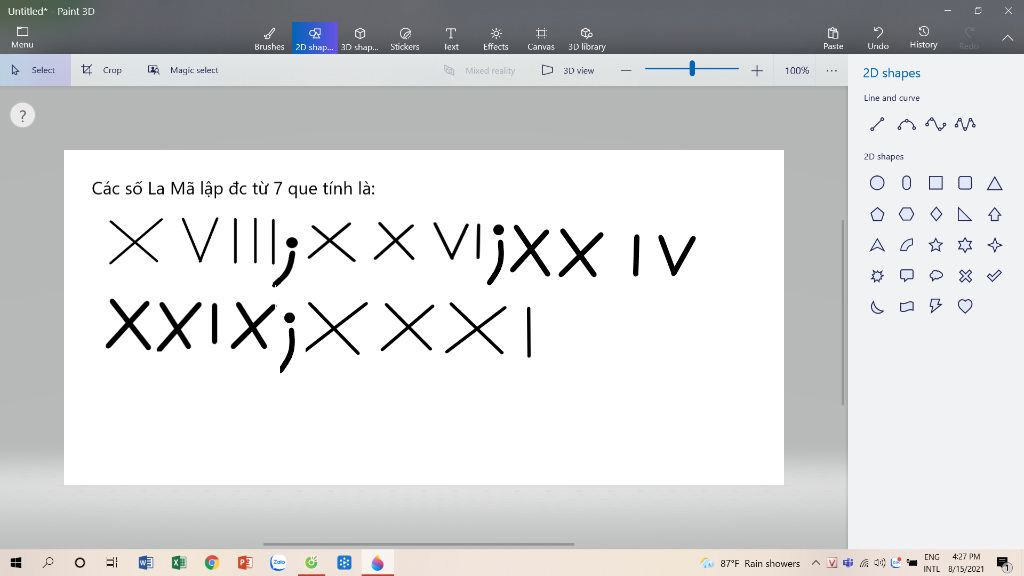Screen dimensions: 1024x576
Task: Click the canvas horizontal scrollbar
Action: (x=419, y=544)
